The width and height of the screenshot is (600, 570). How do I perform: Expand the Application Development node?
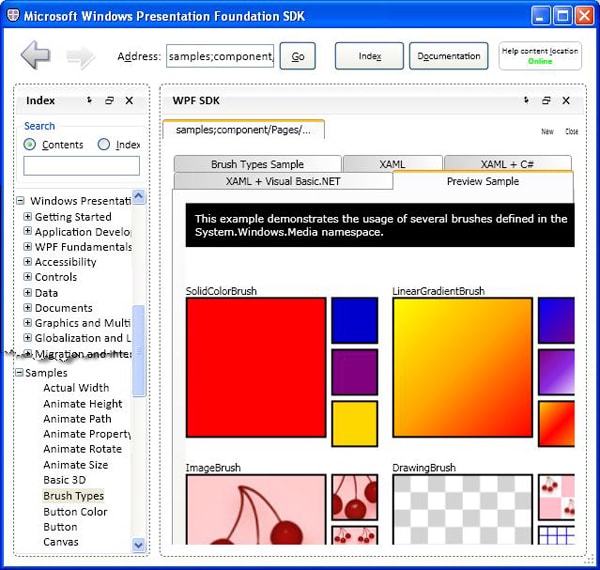tap(28, 231)
